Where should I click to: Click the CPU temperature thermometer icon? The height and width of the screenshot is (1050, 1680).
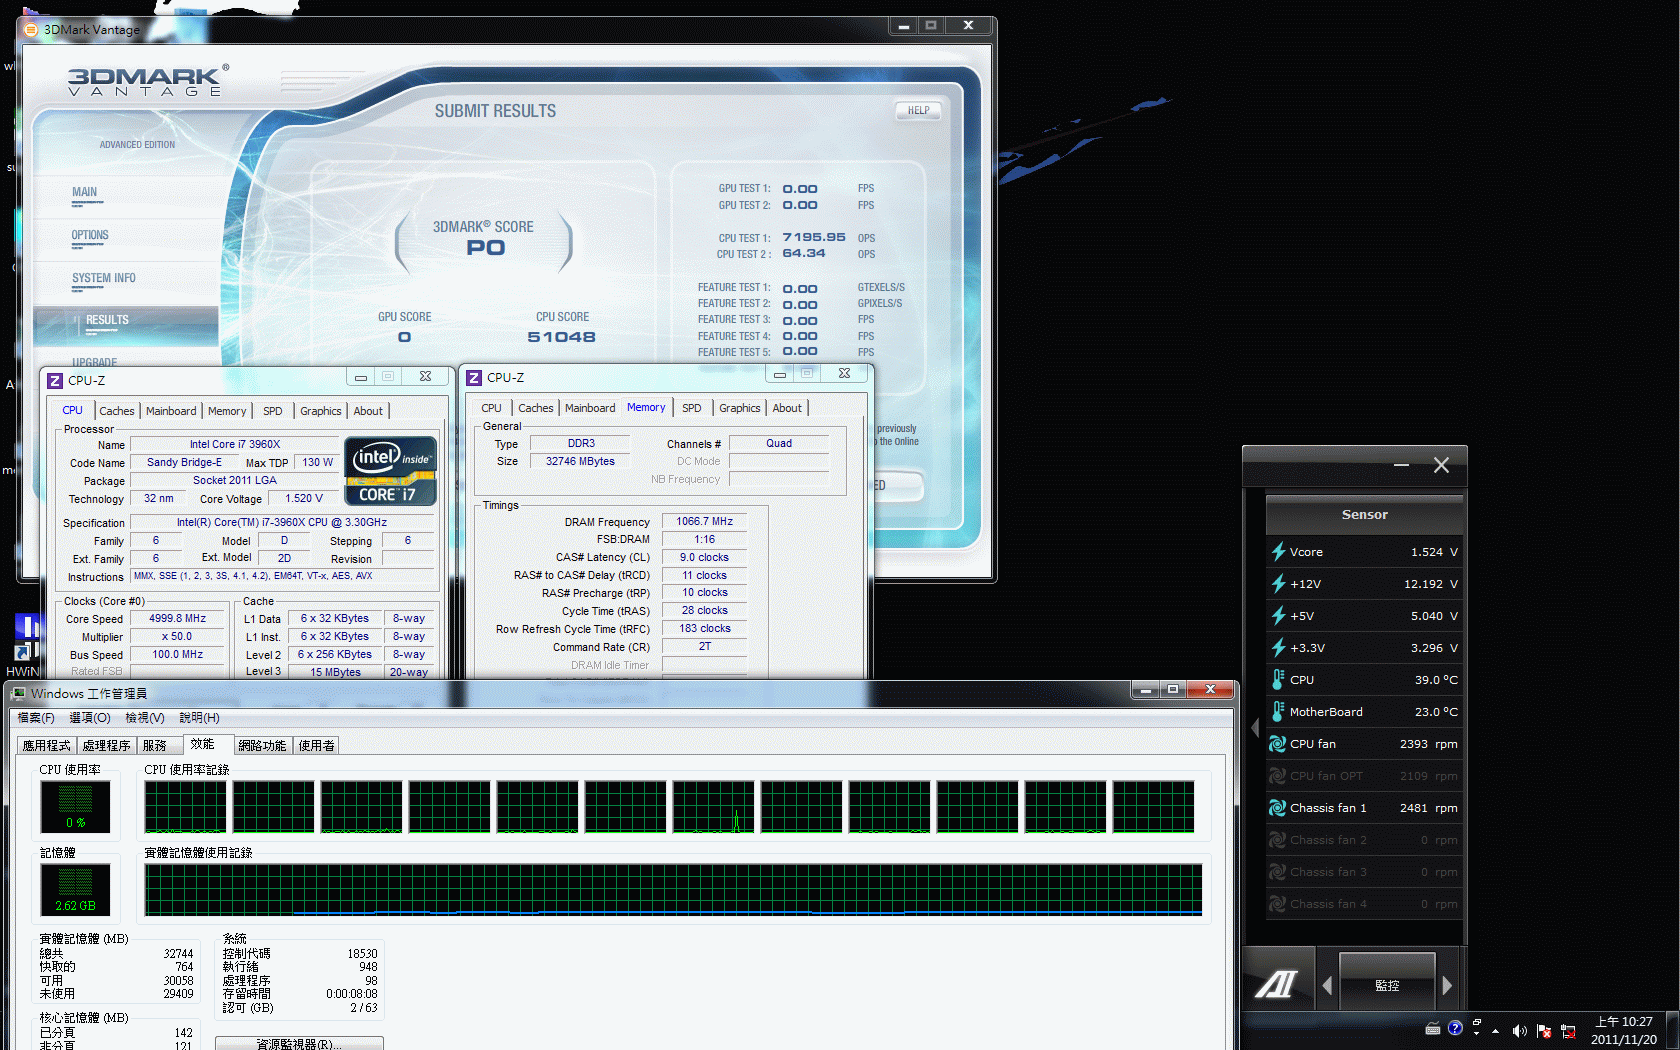tap(1278, 680)
